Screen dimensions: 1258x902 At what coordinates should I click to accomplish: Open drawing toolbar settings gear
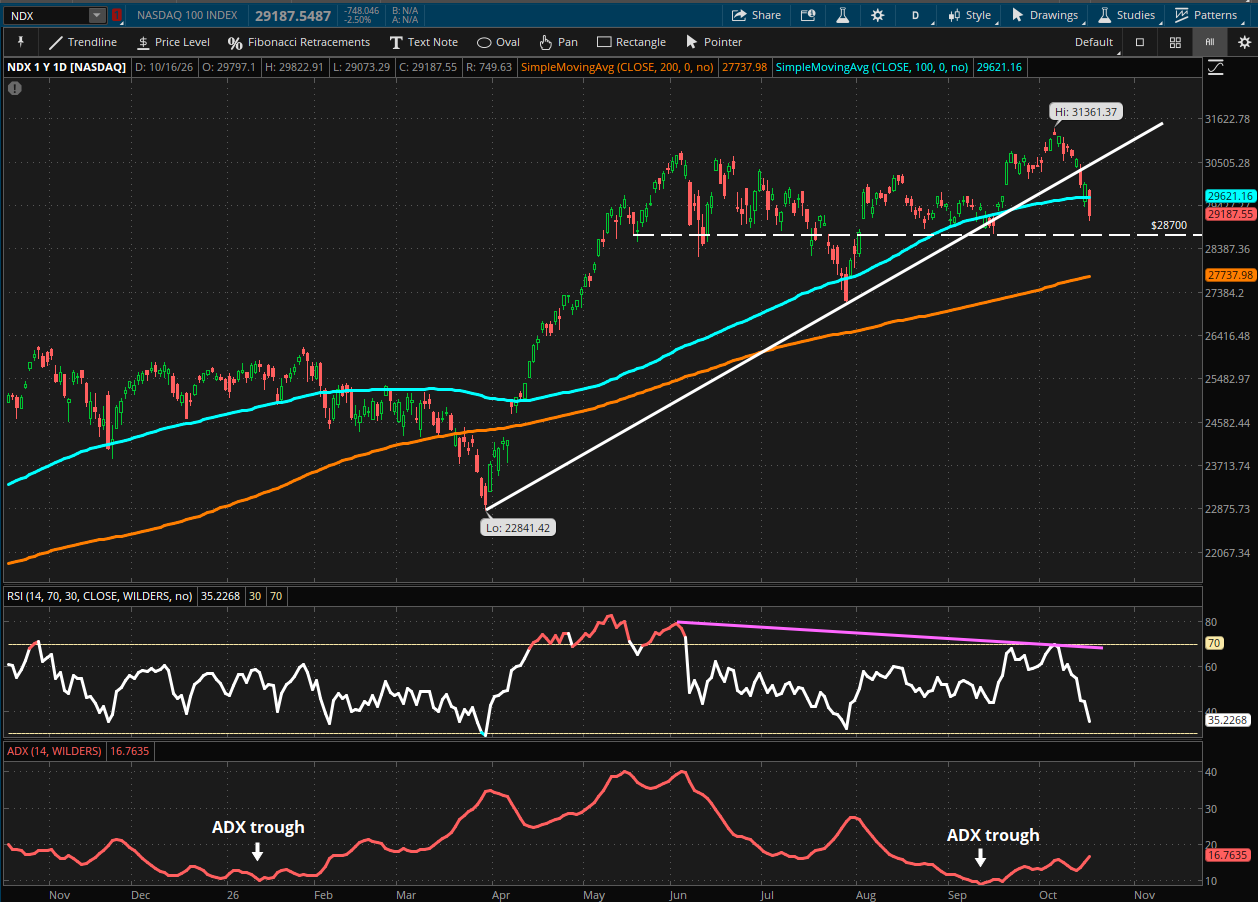[x=1244, y=42]
